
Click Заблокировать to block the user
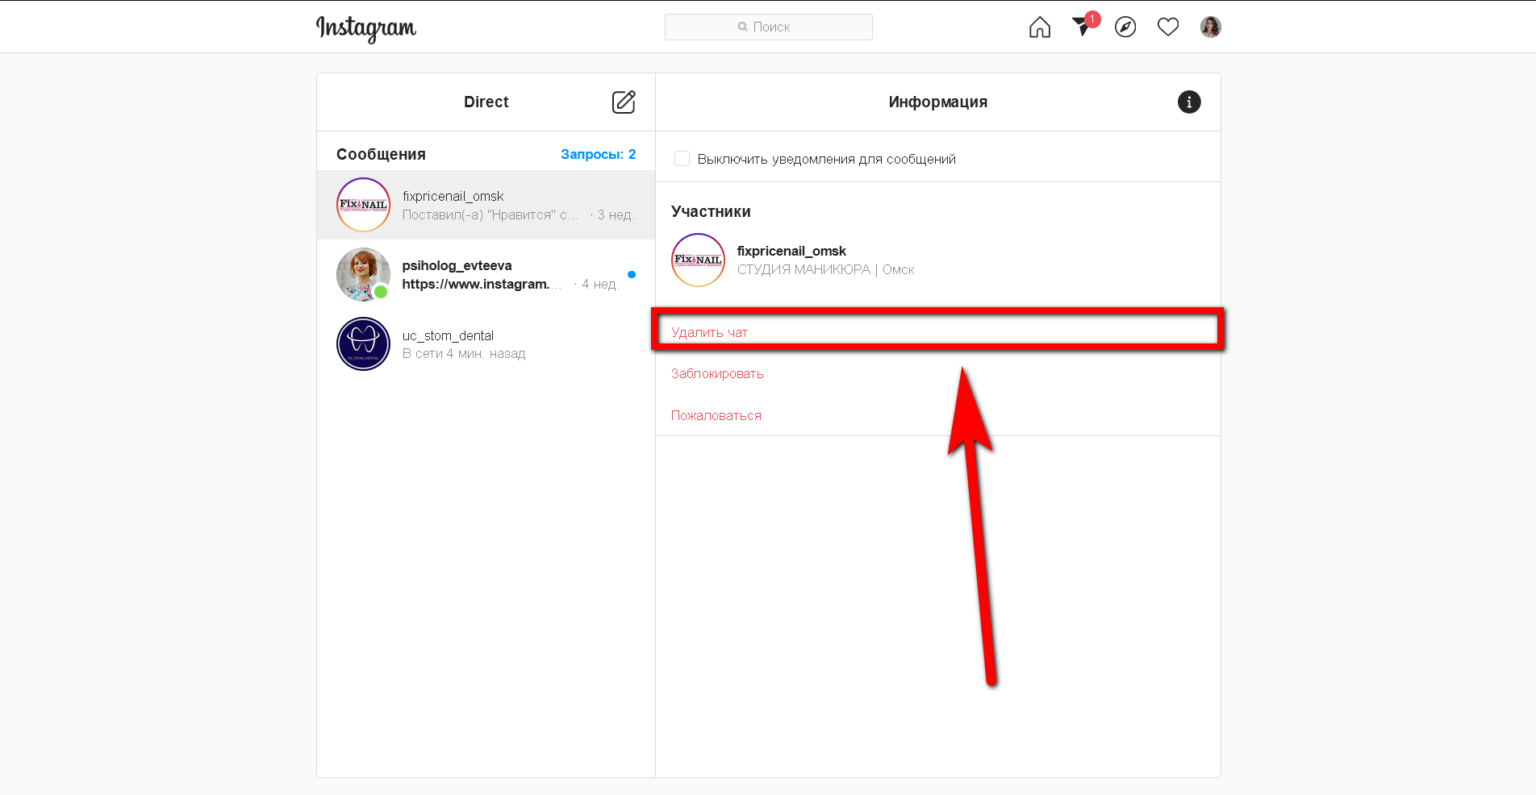click(717, 374)
